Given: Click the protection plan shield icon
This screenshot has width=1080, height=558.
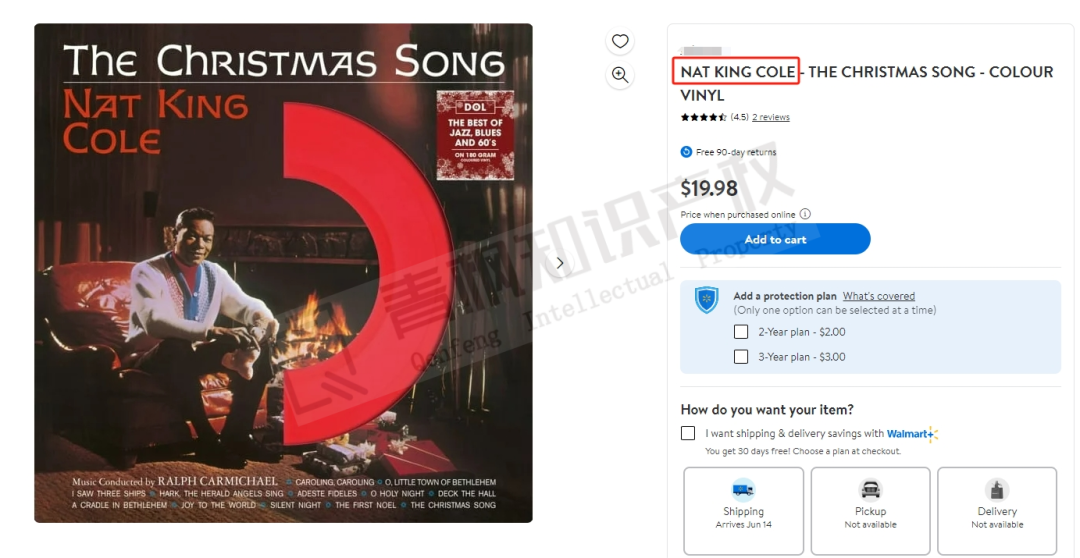Looking at the screenshot, I should (x=707, y=300).
